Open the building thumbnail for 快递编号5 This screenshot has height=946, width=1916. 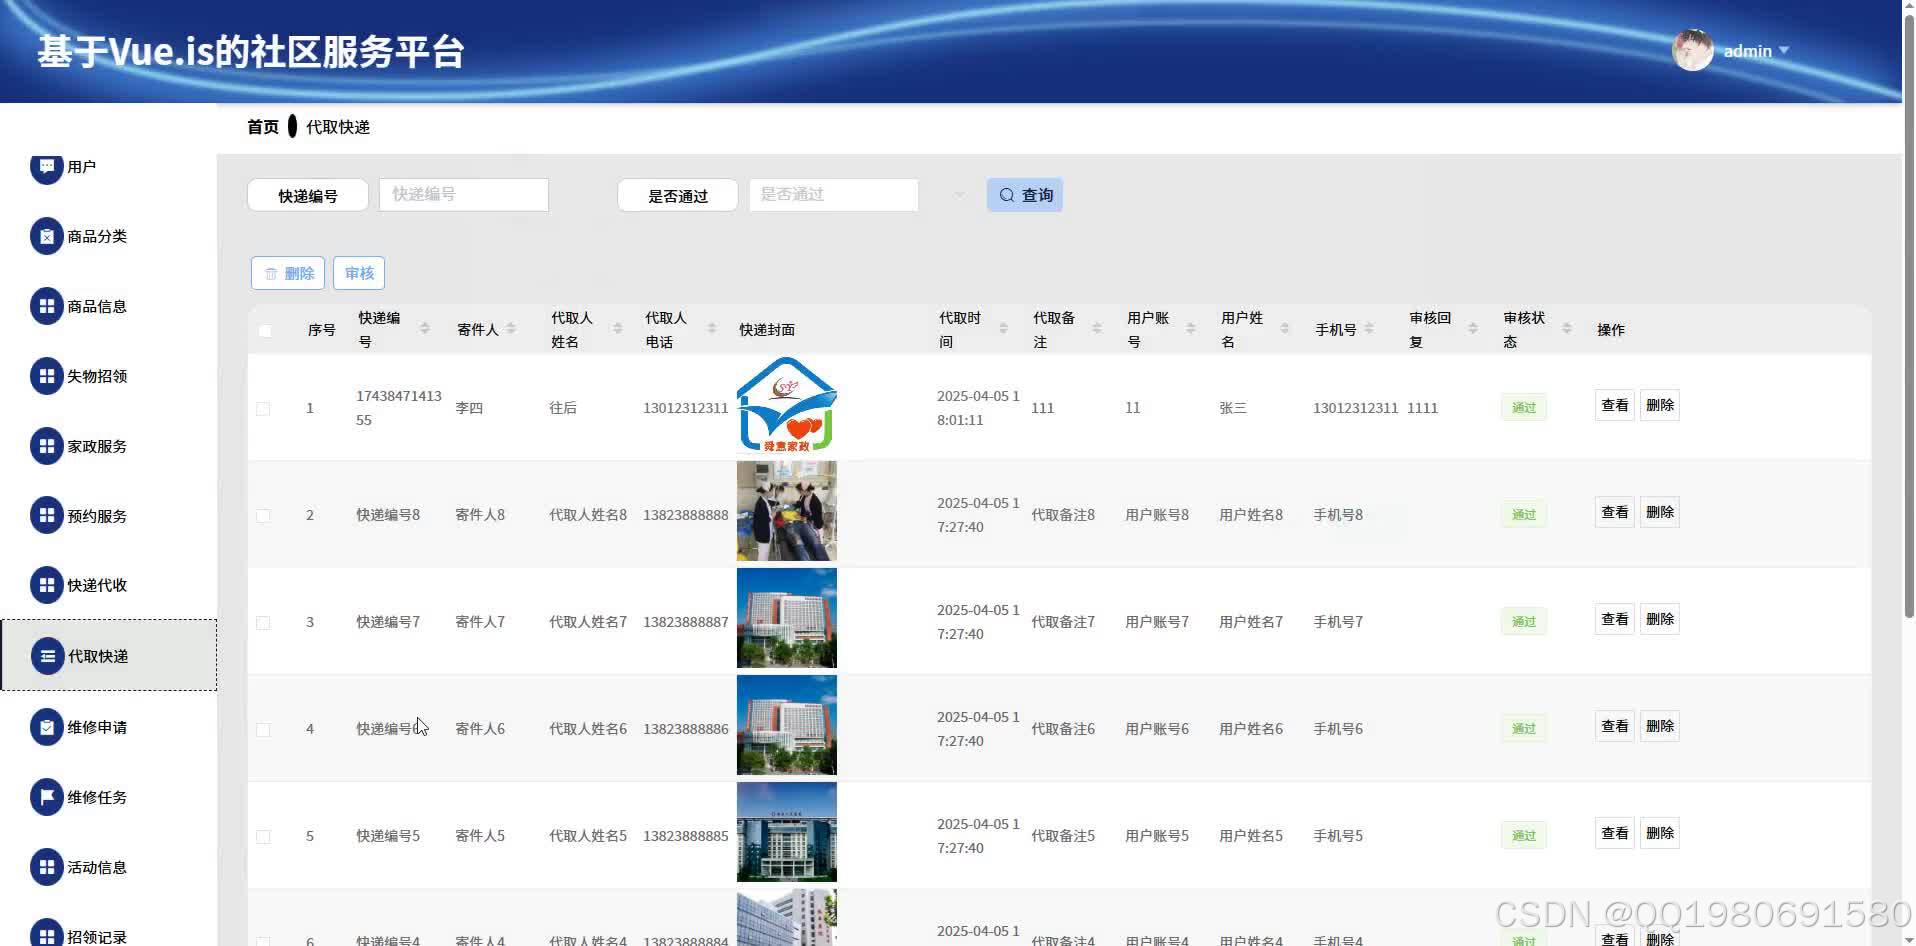787,832
